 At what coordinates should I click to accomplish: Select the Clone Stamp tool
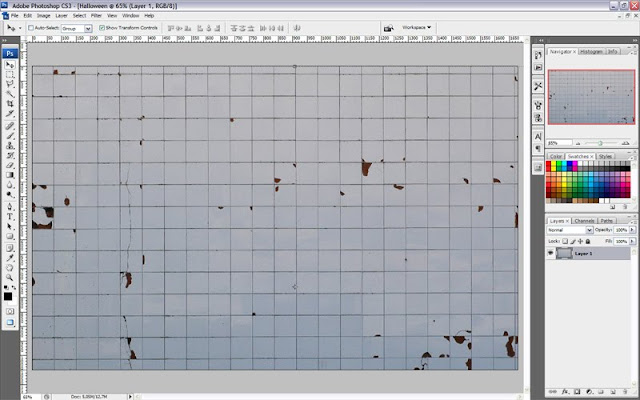pos(10,146)
